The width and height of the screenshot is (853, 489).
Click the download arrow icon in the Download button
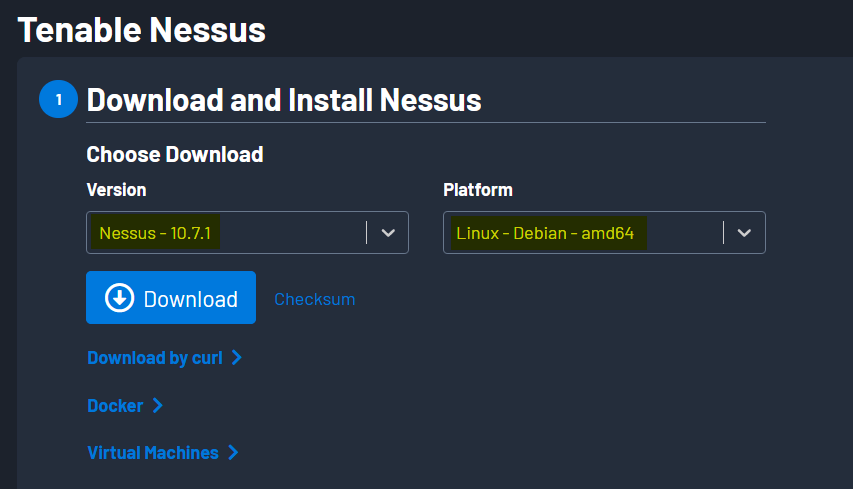(x=120, y=298)
